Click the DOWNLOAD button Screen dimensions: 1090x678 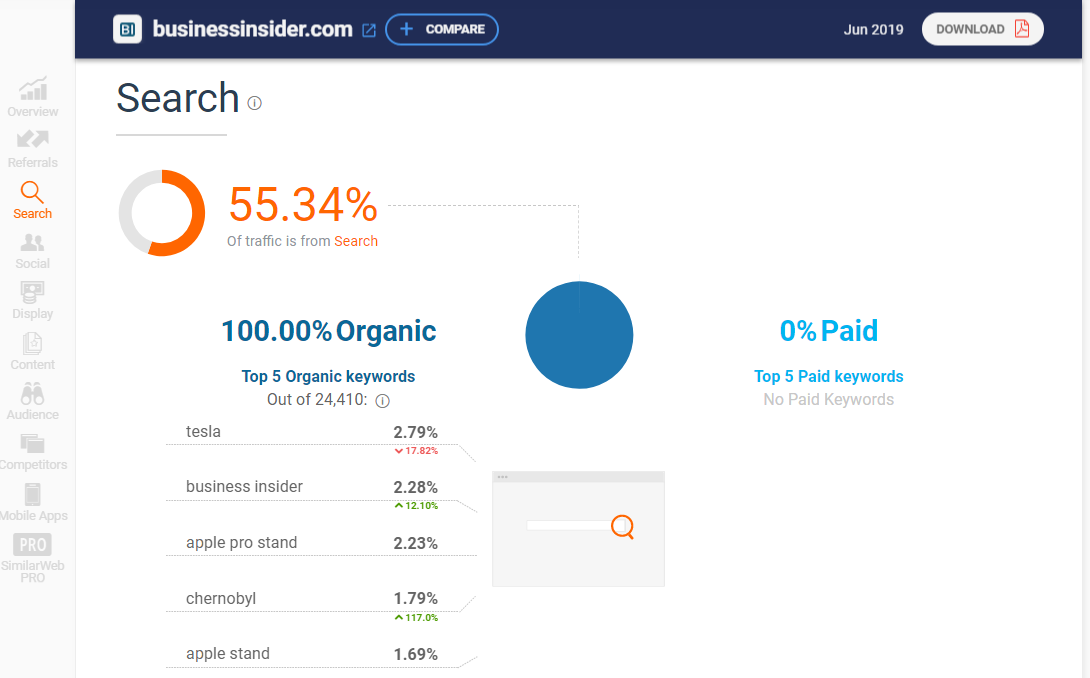tap(982, 29)
